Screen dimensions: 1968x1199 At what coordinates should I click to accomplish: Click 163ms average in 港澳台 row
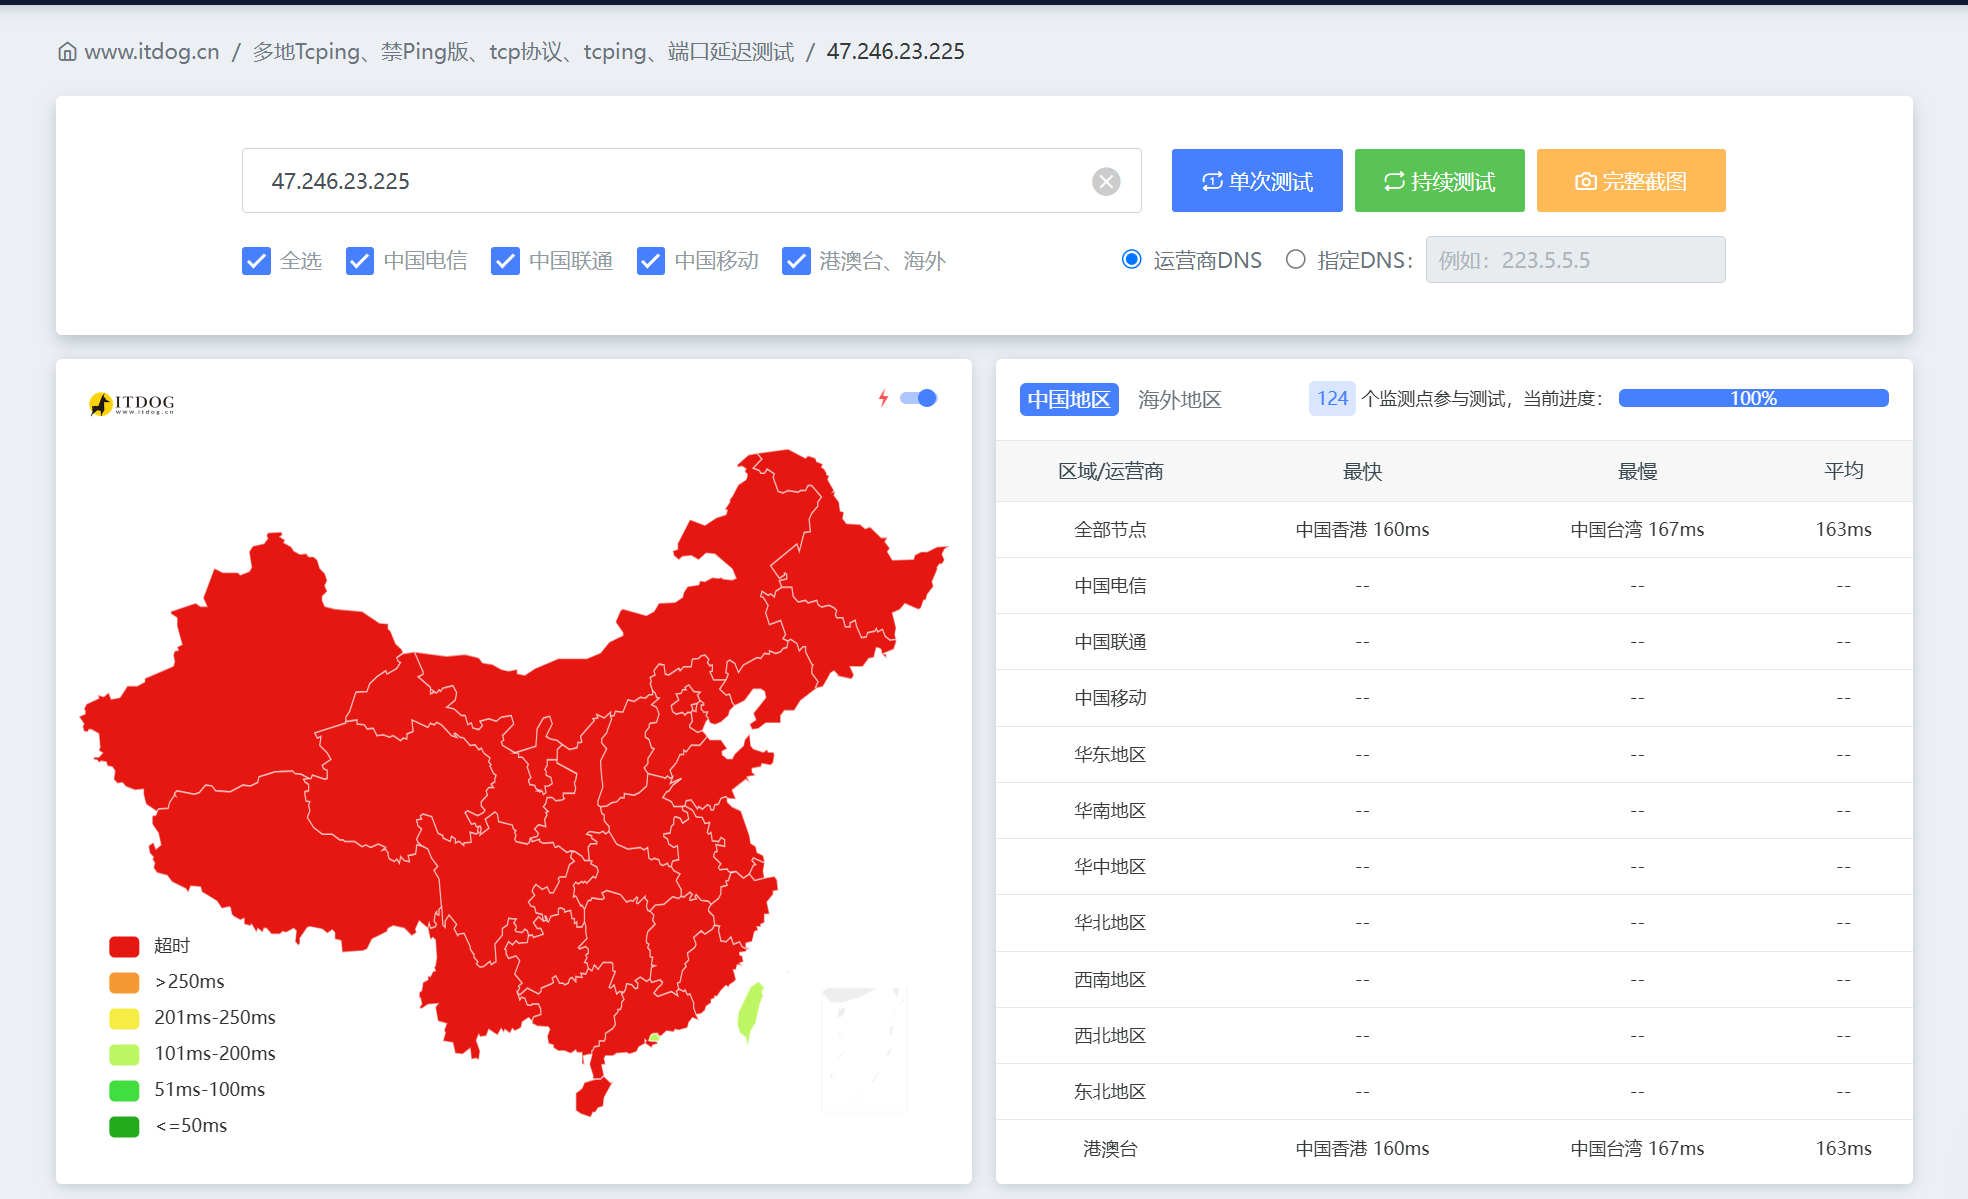coord(1843,1149)
